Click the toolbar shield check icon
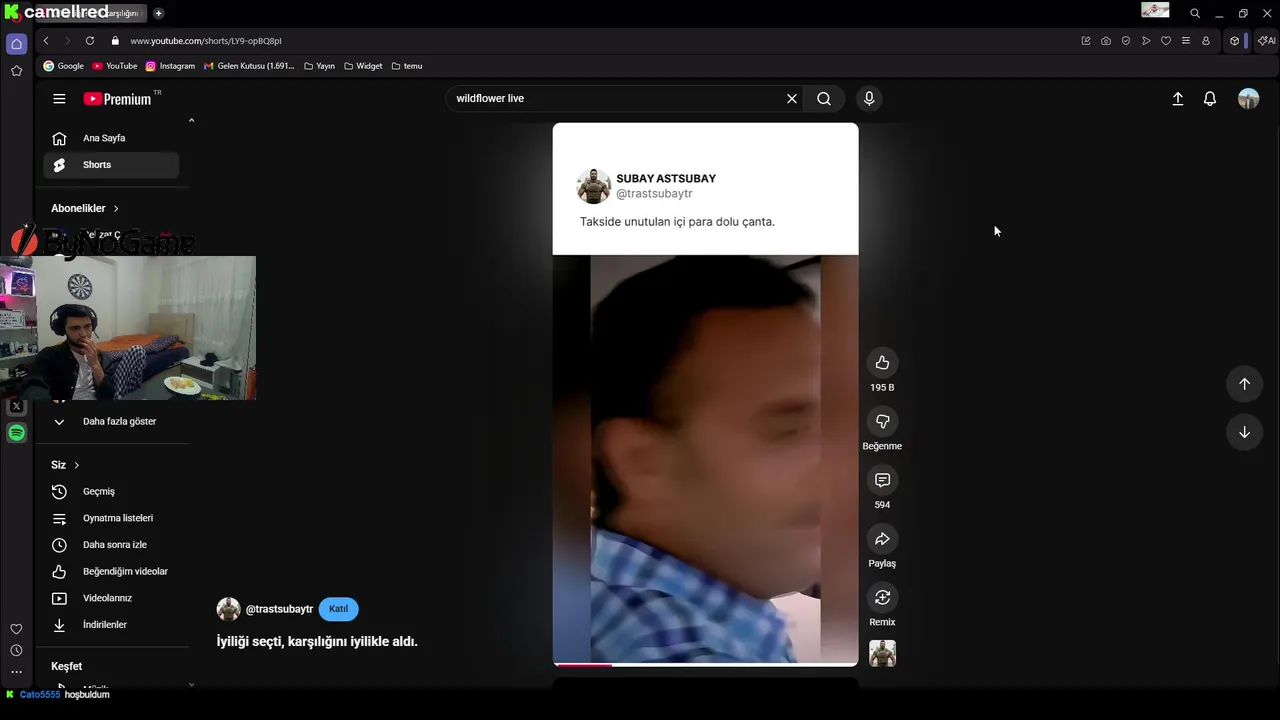This screenshot has width=1280, height=720. pyautogui.click(x=1126, y=41)
